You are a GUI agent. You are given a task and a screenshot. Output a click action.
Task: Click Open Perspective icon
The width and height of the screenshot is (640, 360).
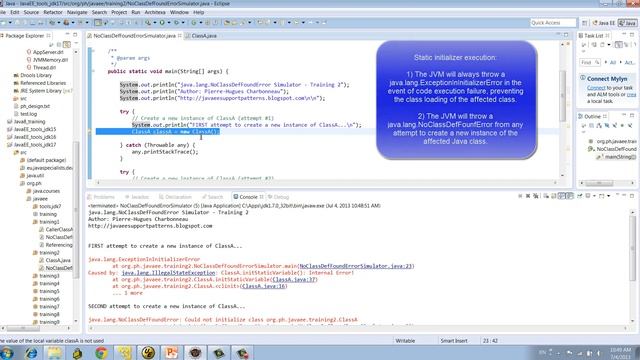(584, 23)
